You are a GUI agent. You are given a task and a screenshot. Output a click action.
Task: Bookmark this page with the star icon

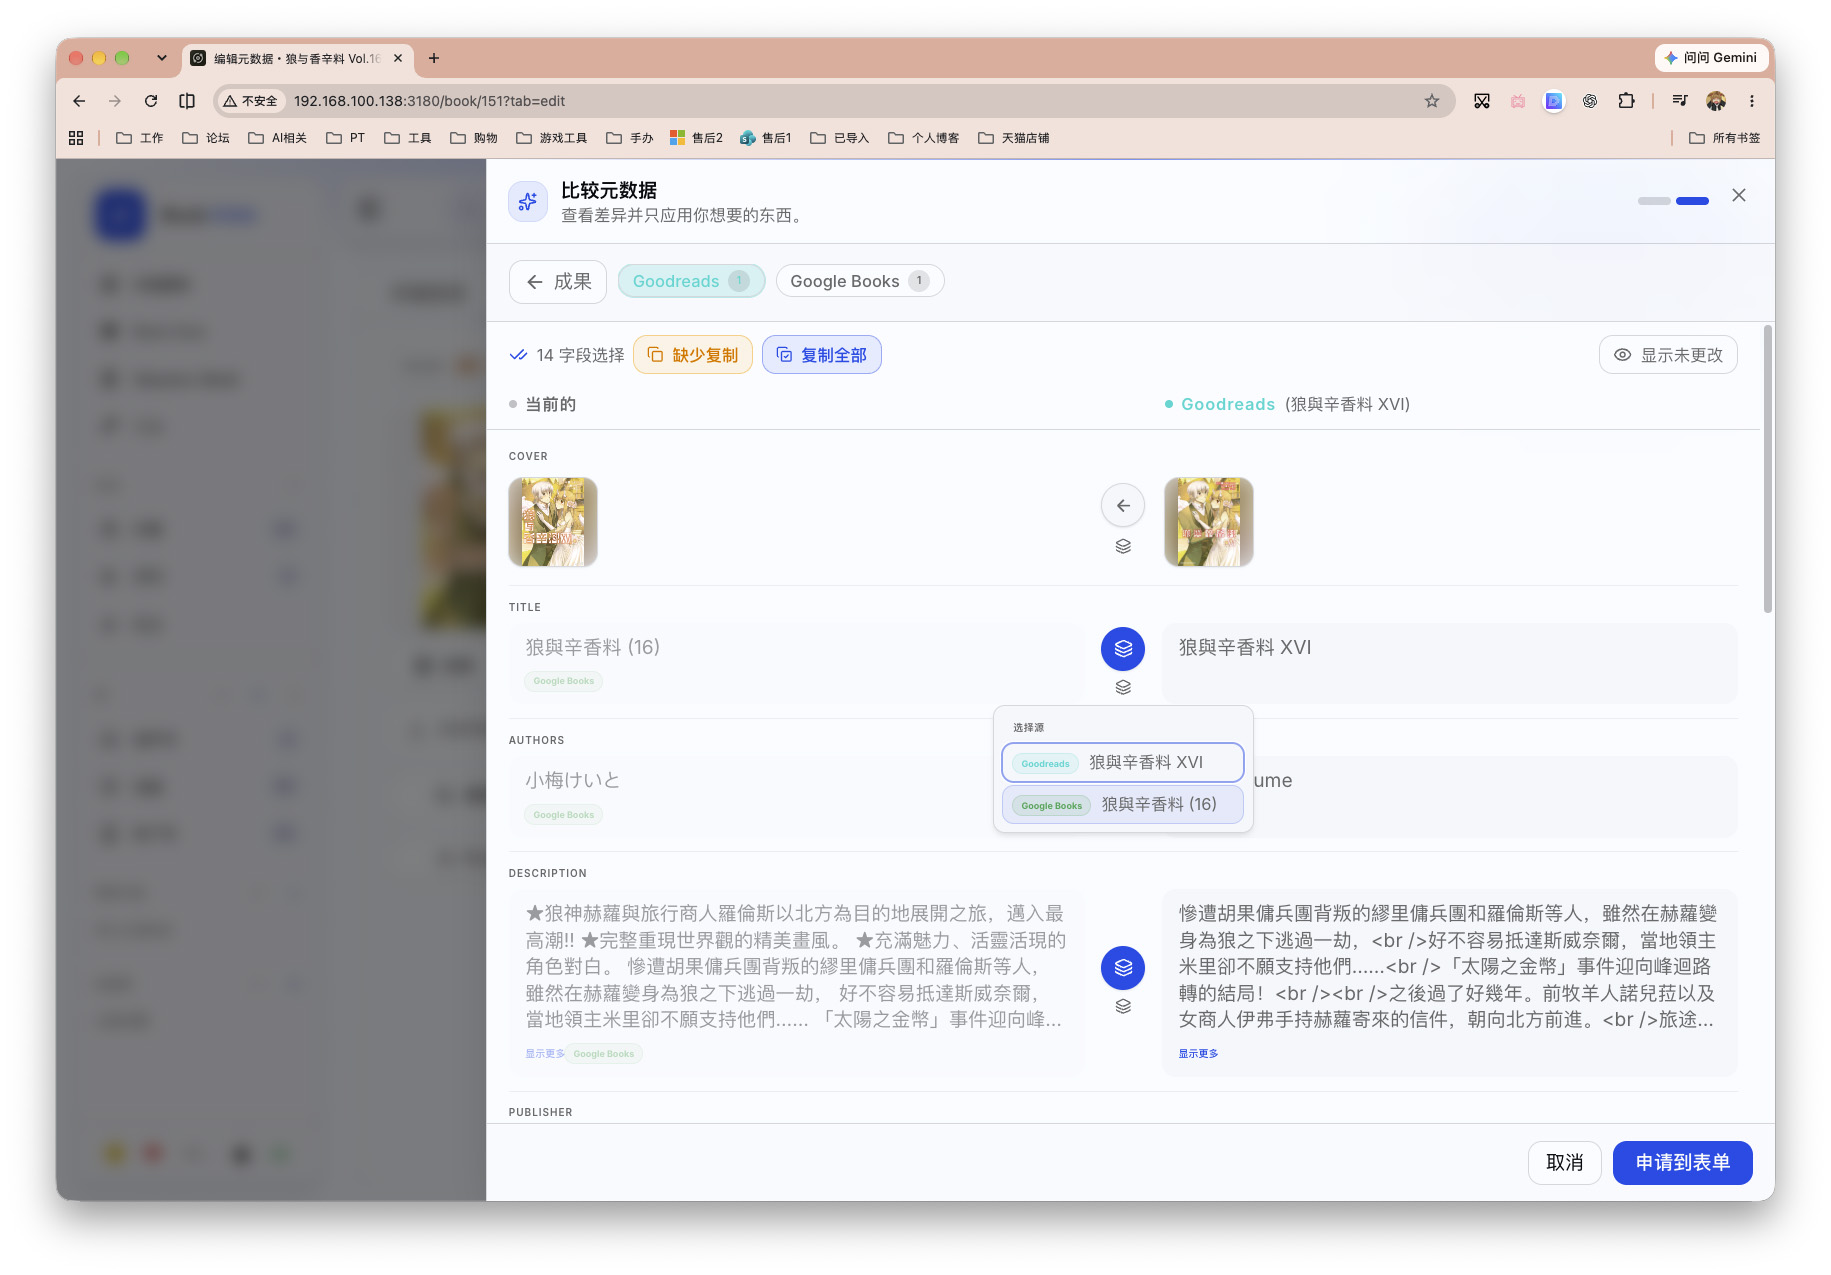(x=1432, y=101)
